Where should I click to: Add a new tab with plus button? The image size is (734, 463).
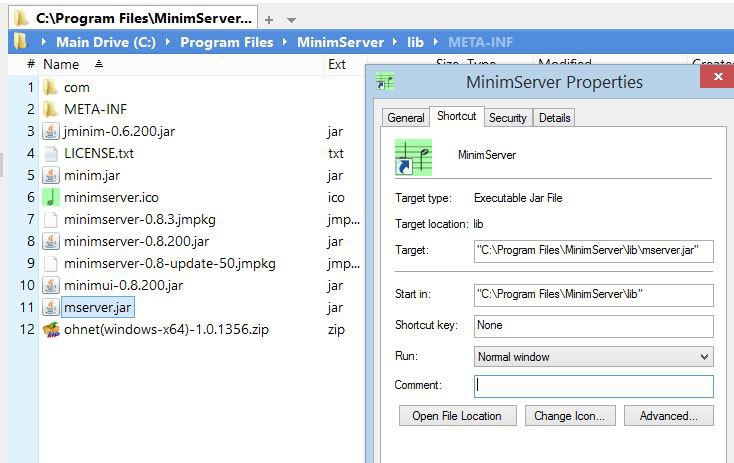pos(269,20)
